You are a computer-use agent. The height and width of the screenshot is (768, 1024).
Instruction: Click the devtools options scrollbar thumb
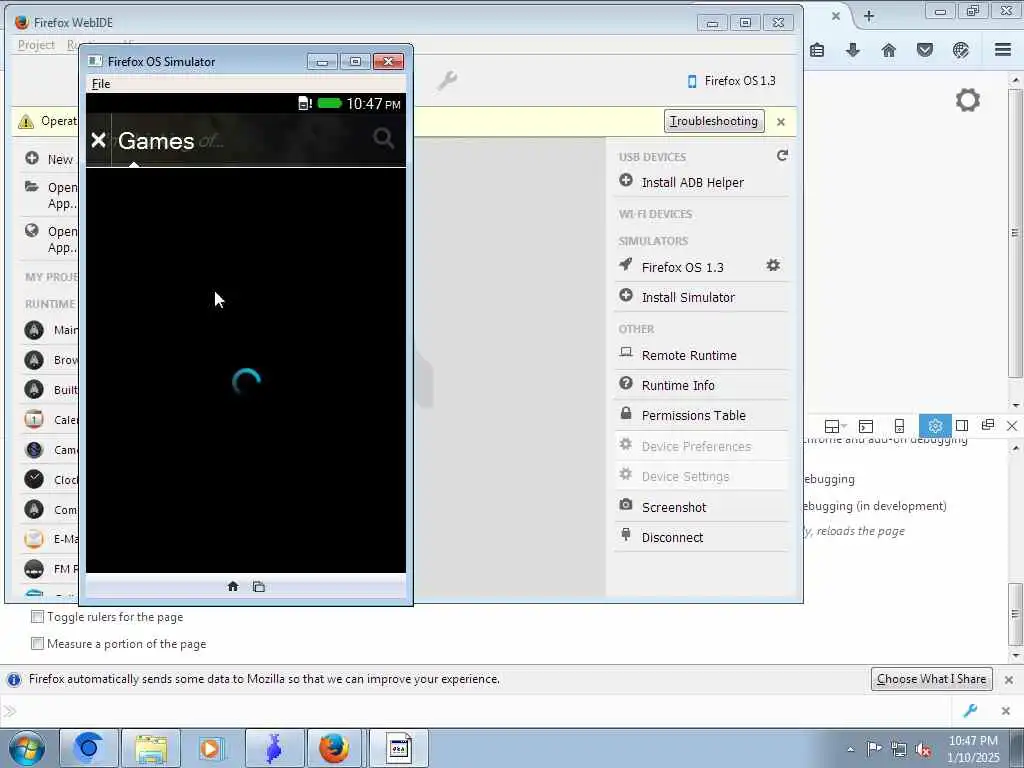1014,613
